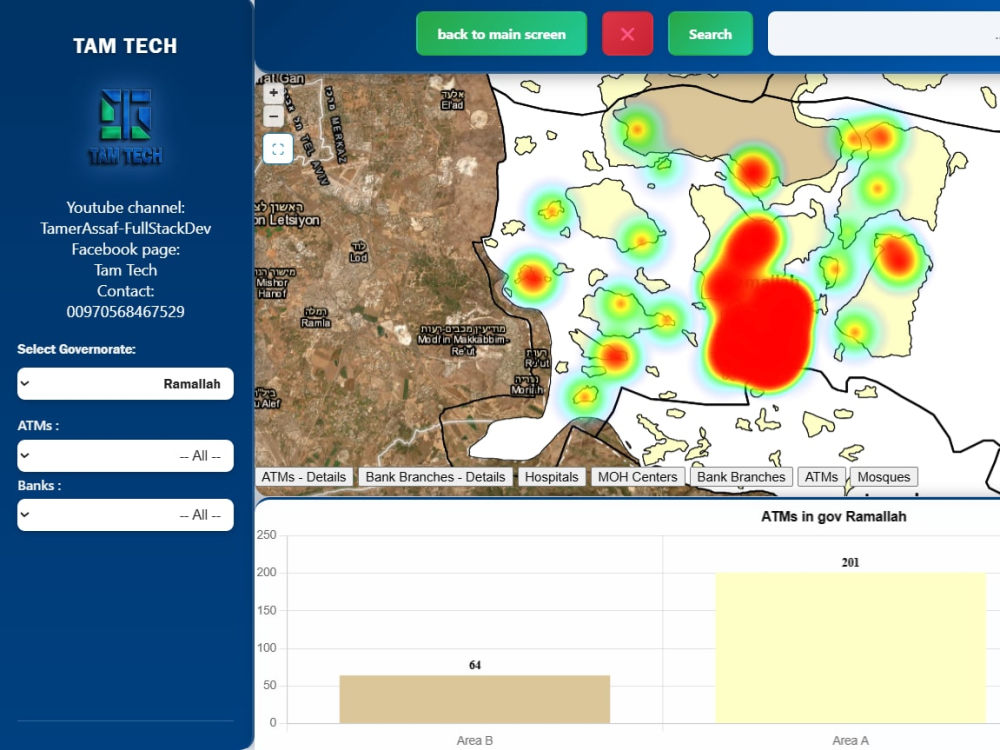Open the ATMs filter dropdown
This screenshot has width=1000, height=750.
click(x=126, y=455)
